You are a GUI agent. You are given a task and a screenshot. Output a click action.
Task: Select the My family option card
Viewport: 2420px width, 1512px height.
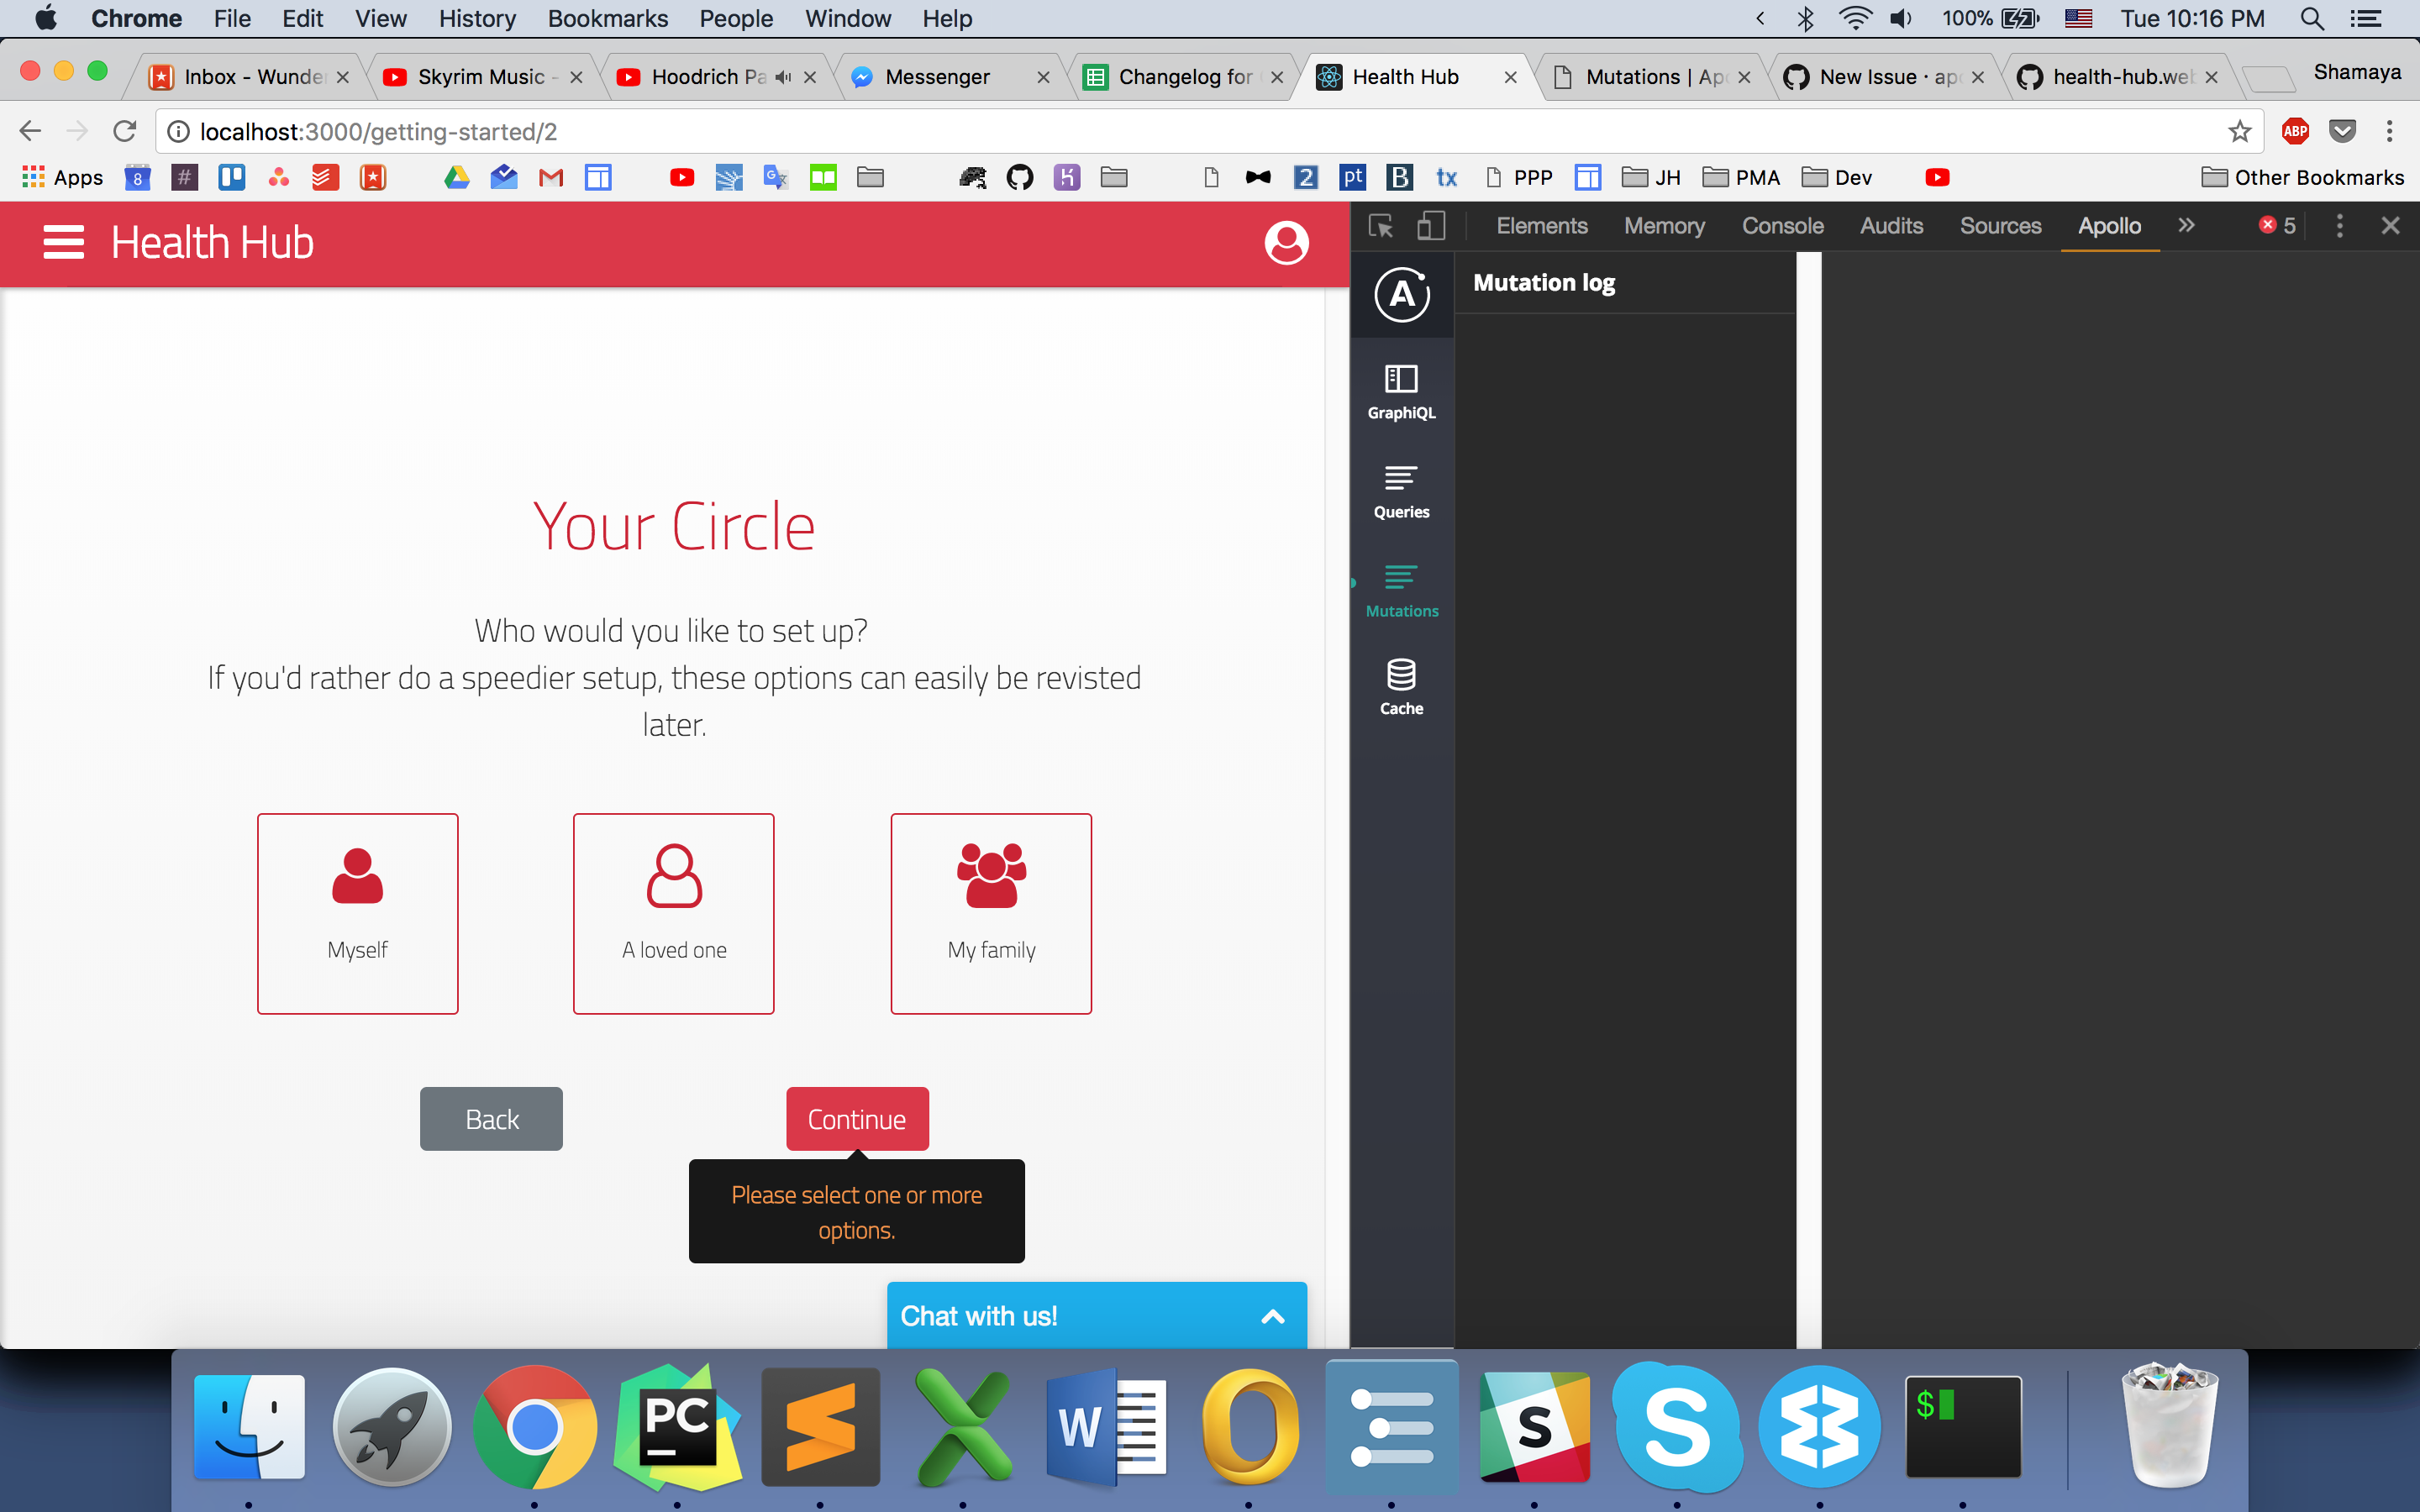[x=991, y=913]
